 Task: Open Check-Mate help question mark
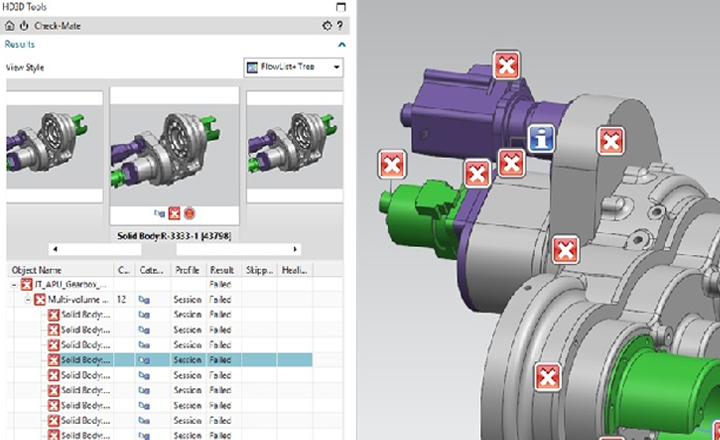pos(340,25)
